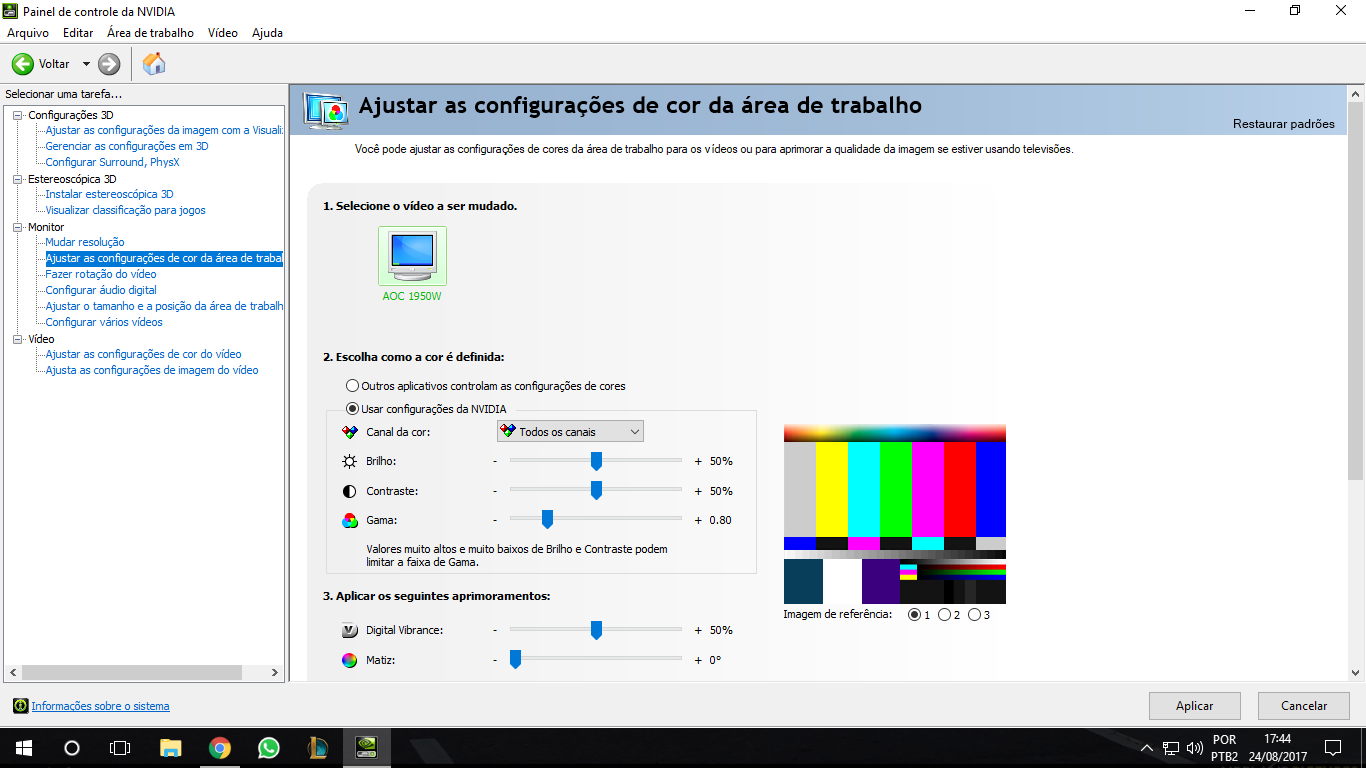
Task: Click the Matiz slider handle
Action: point(515,660)
